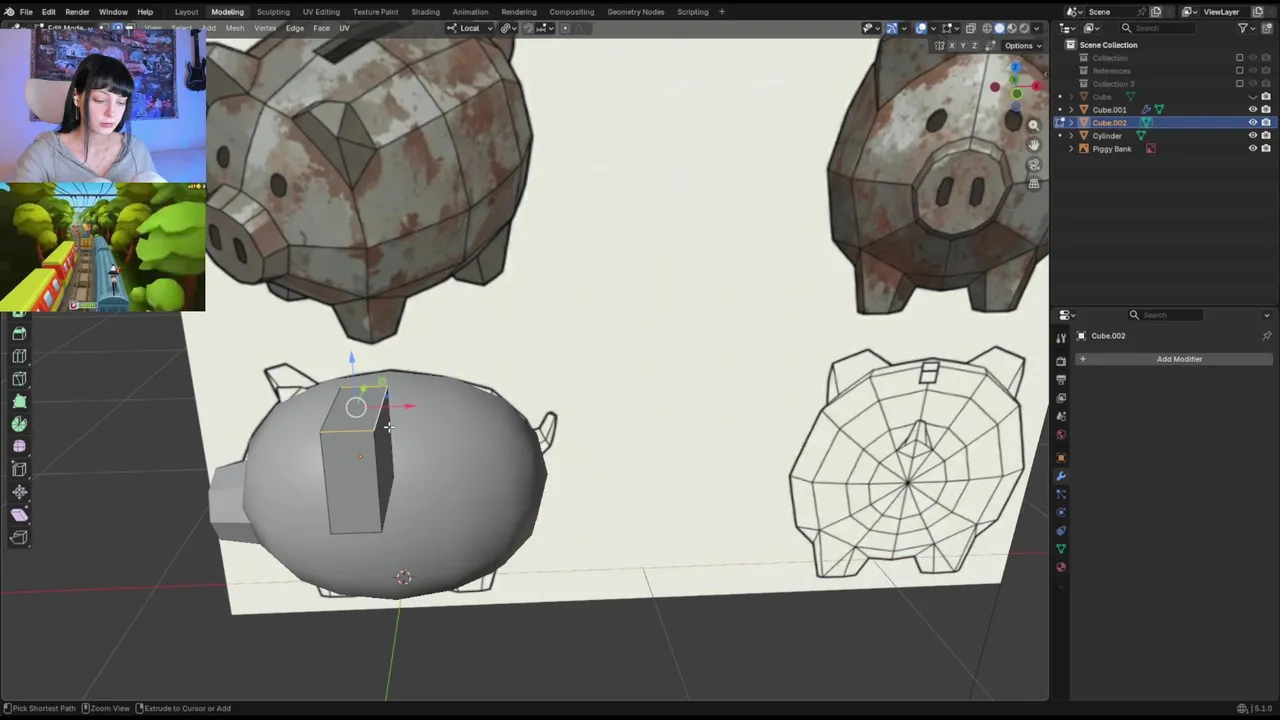Switch to material preview shading
This screenshot has height=720, width=1280.
[x=1011, y=28]
